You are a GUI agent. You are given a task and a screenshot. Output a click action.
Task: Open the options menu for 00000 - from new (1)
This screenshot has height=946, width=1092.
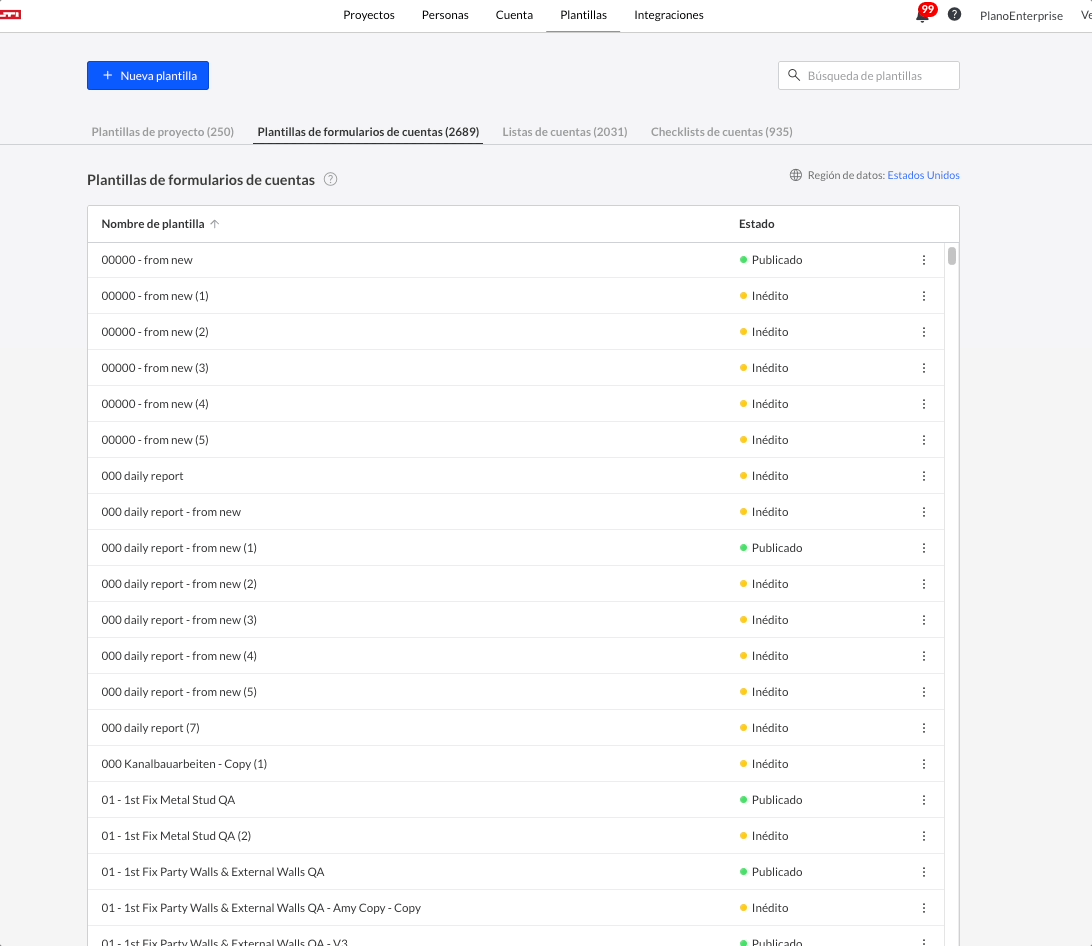tap(923, 296)
